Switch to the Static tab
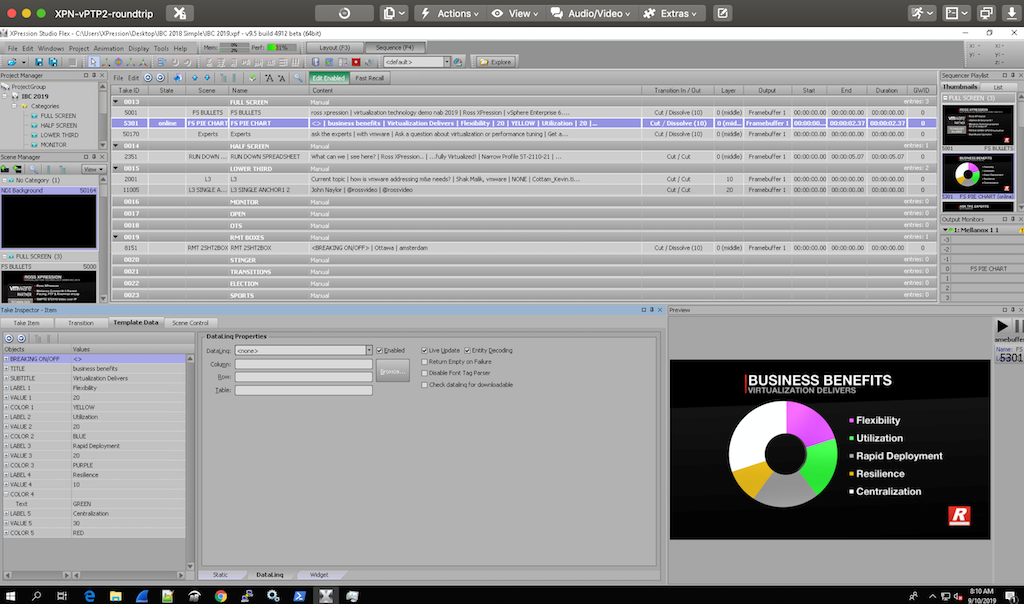Image resolution: width=1024 pixels, height=604 pixels. [221, 575]
